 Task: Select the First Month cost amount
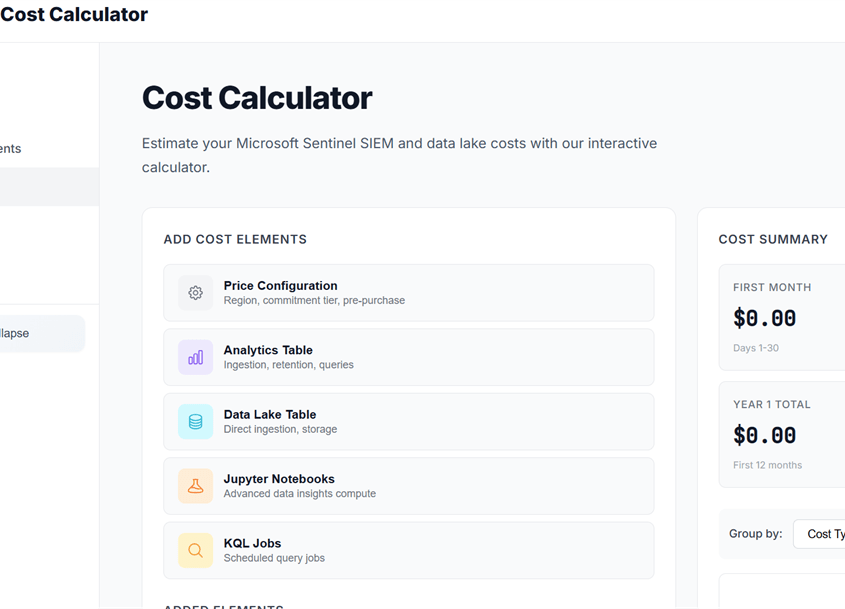pyautogui.click(x=765, y=319)
